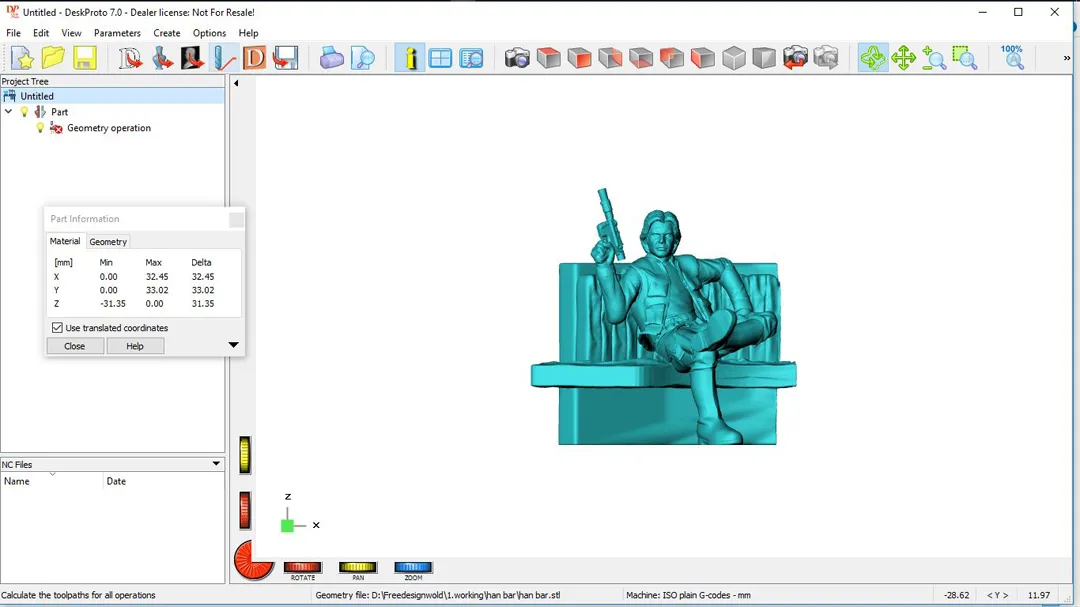Load a bitmap file via the portrait icon

click(192, 58)
